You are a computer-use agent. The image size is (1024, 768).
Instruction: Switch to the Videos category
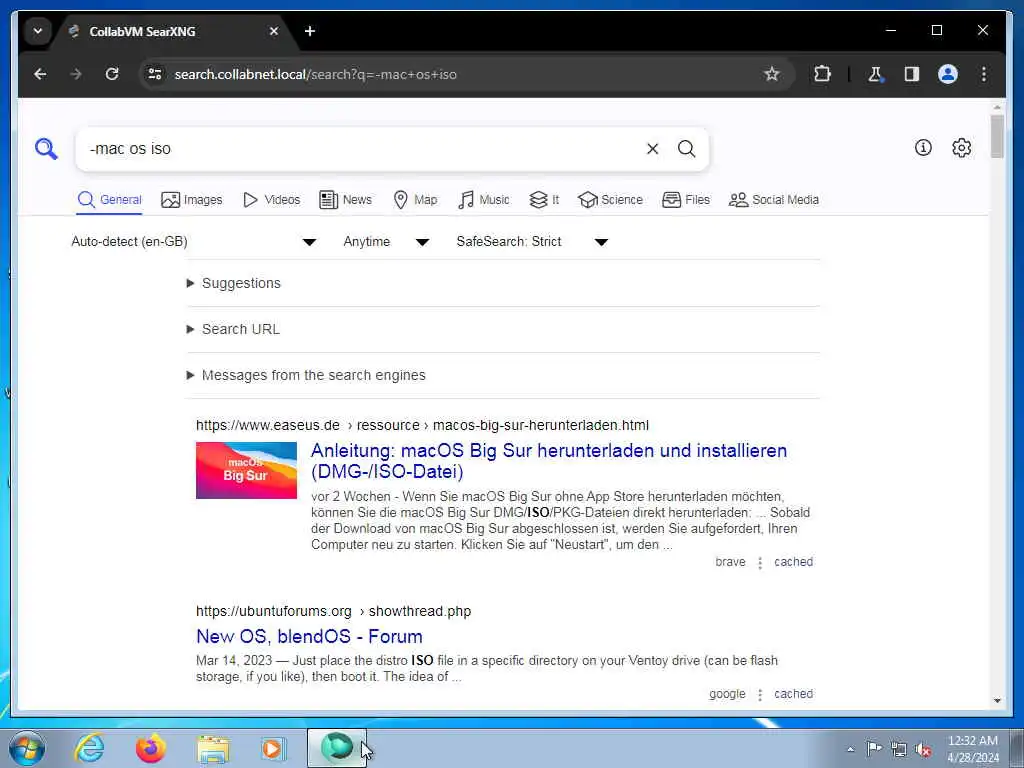click(271, 200)
